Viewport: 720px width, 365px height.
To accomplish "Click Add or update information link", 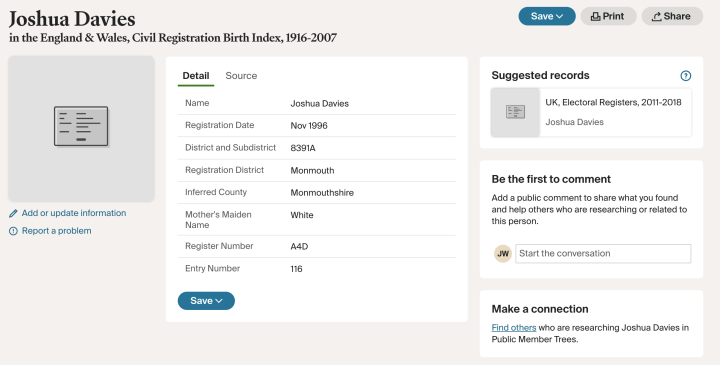I will 74,213.
